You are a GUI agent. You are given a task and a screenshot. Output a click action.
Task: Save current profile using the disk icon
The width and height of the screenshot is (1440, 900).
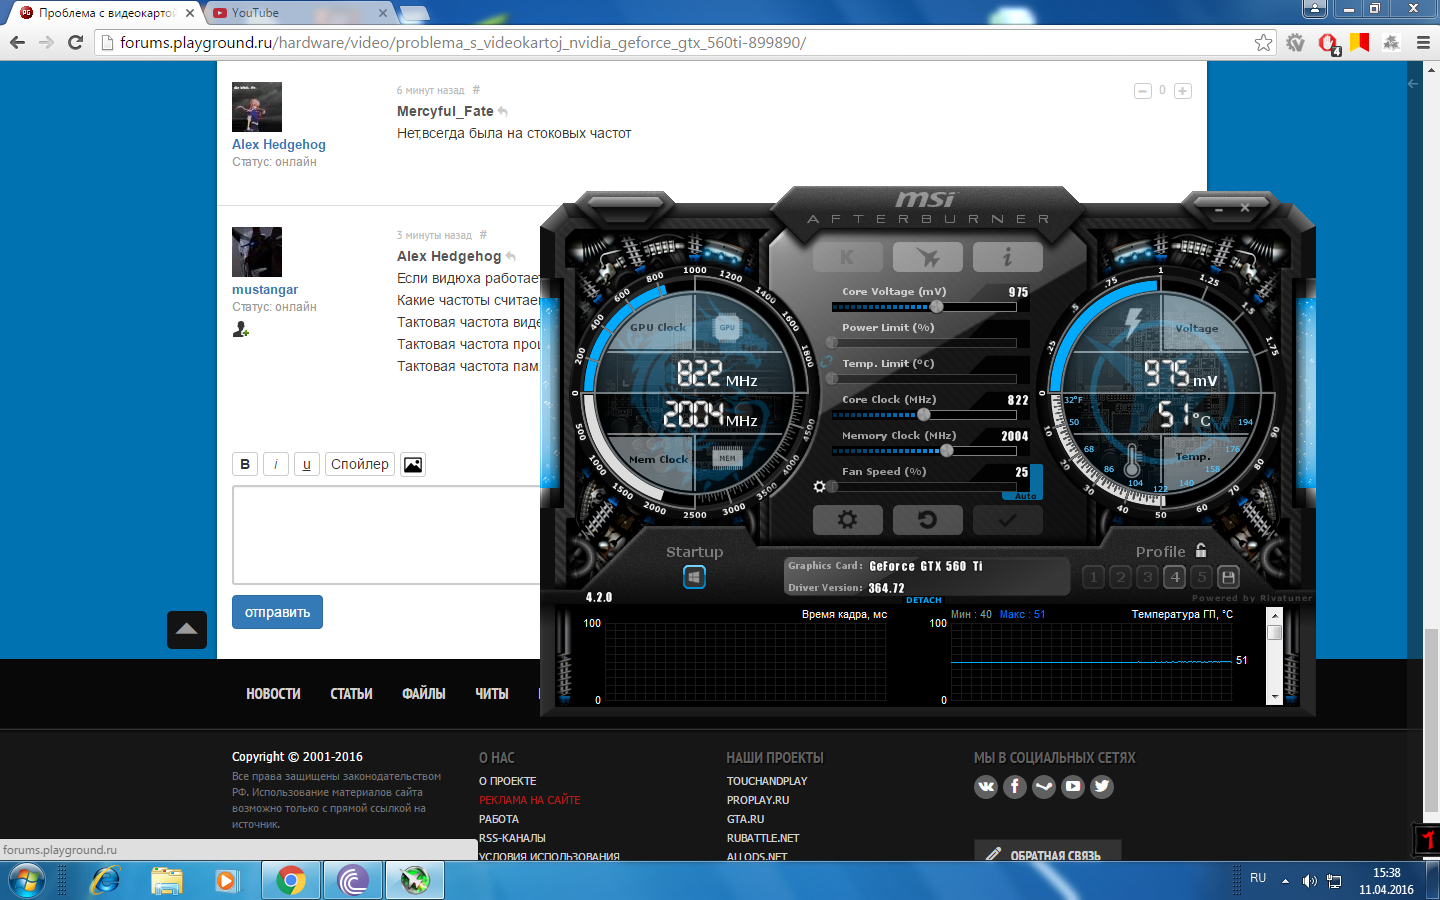coord(1227,576)
